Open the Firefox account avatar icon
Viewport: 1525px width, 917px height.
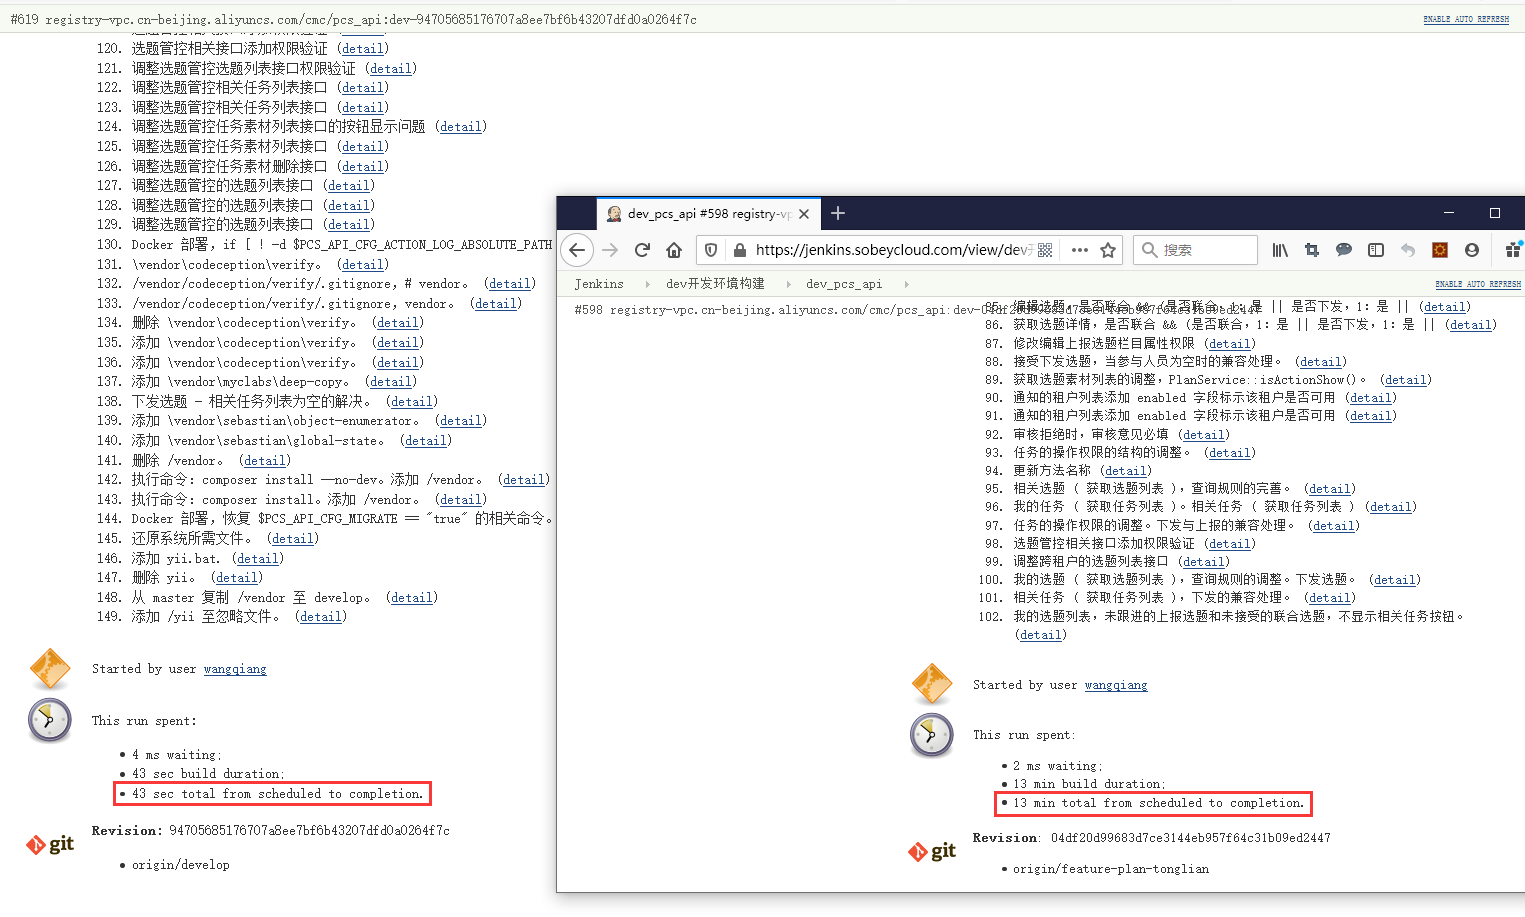pyautogui.click(x=1472, y=250)
